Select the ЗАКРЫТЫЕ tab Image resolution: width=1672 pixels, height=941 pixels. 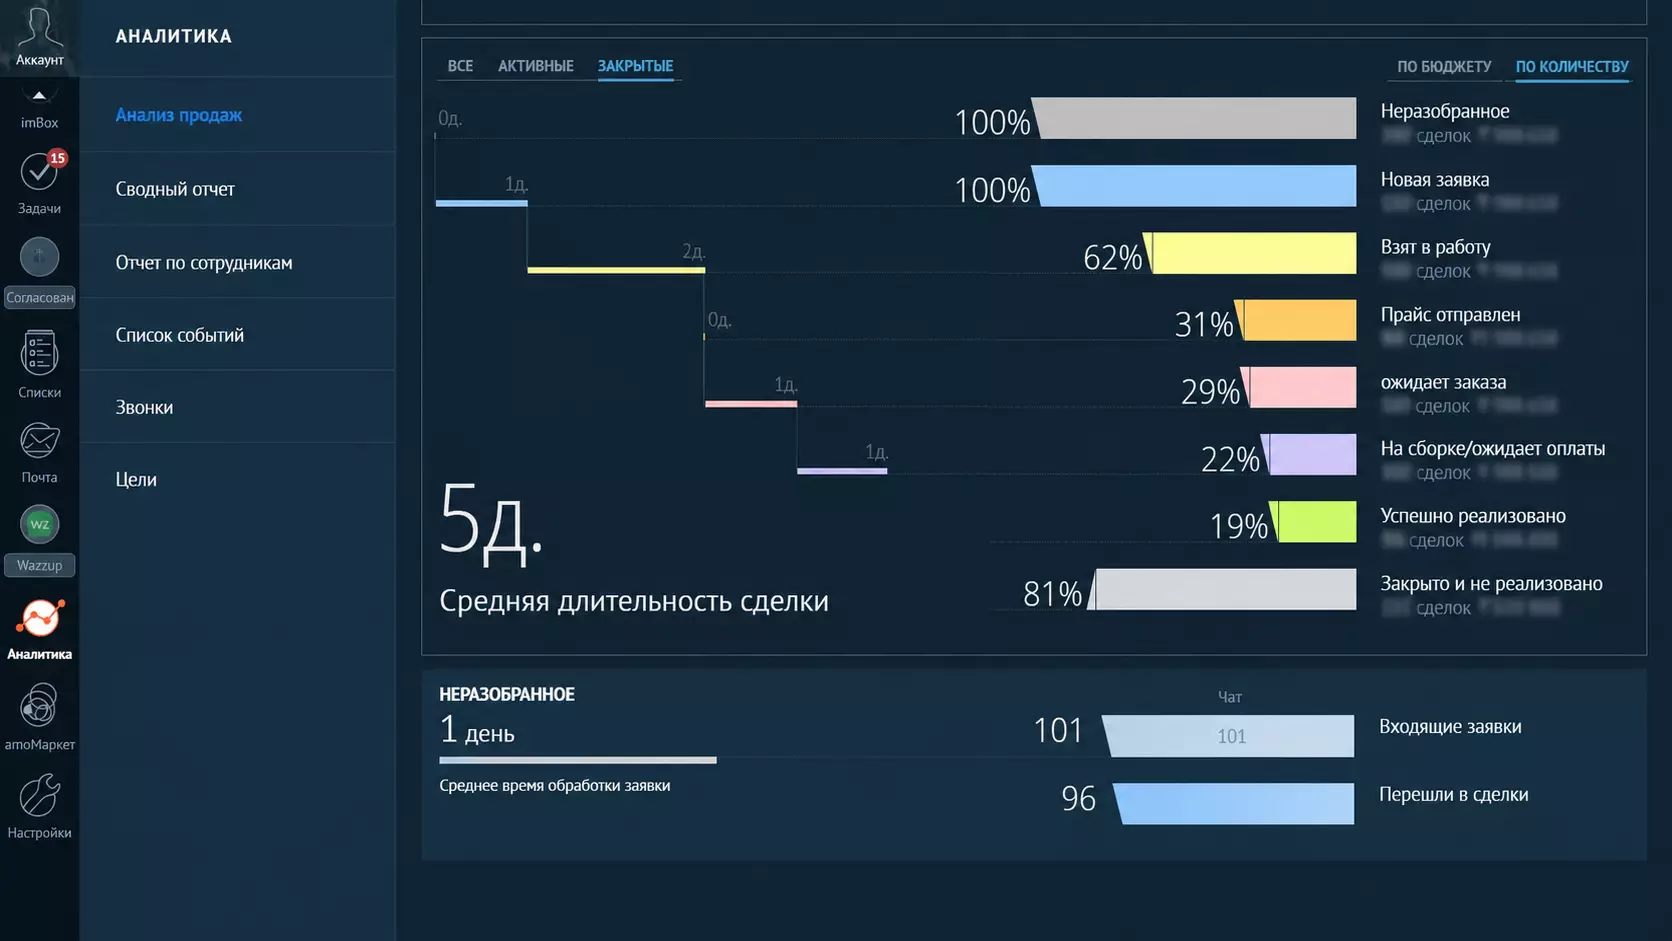(635, 66)
